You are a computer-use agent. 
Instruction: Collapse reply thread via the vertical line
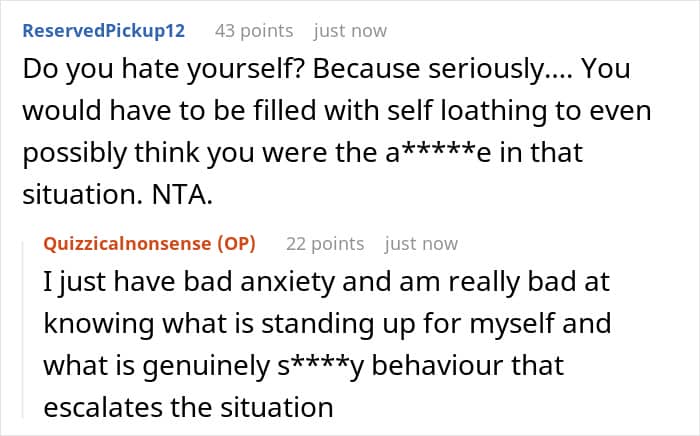[x=23, y=329]
